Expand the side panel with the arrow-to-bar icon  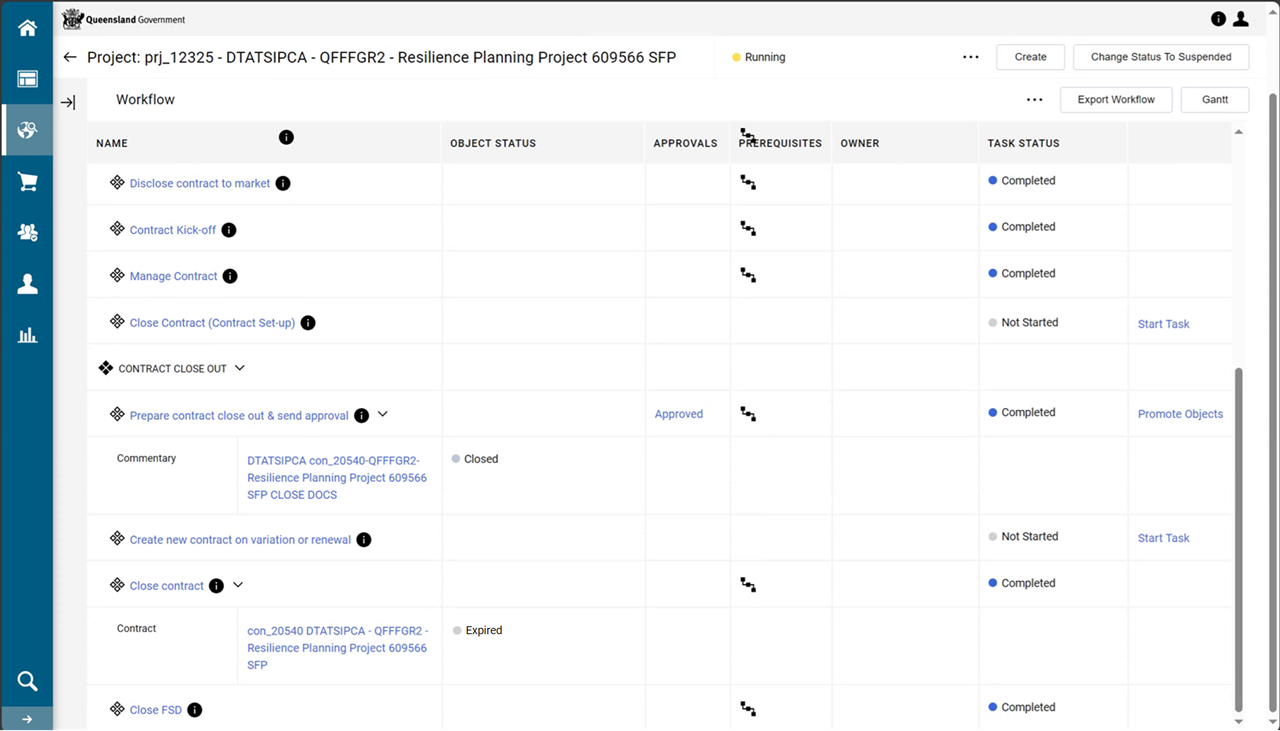68,102
